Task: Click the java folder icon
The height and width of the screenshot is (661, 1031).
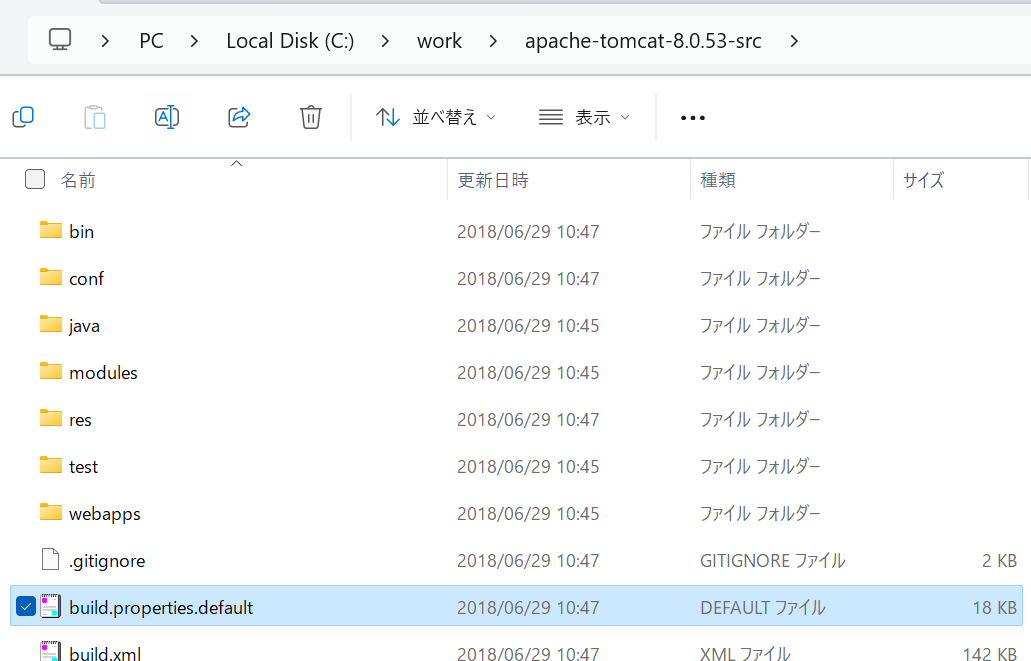Action: 51,324
